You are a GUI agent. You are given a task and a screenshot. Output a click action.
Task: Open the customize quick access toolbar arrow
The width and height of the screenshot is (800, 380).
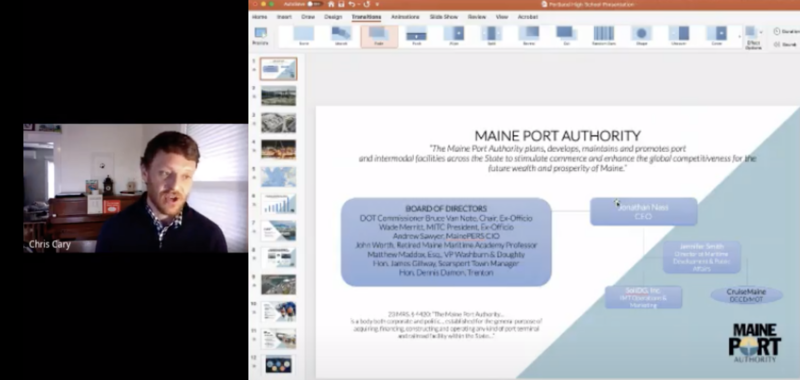377,4
